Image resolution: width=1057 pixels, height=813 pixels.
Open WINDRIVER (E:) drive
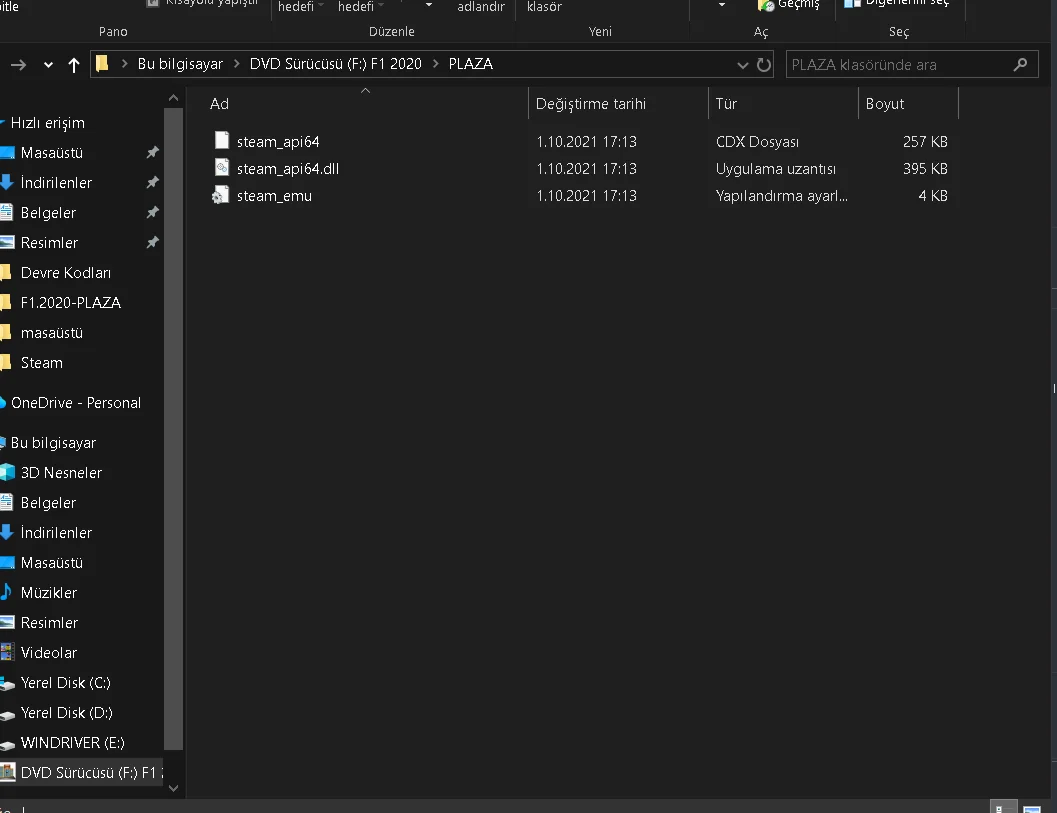[72, 743]
